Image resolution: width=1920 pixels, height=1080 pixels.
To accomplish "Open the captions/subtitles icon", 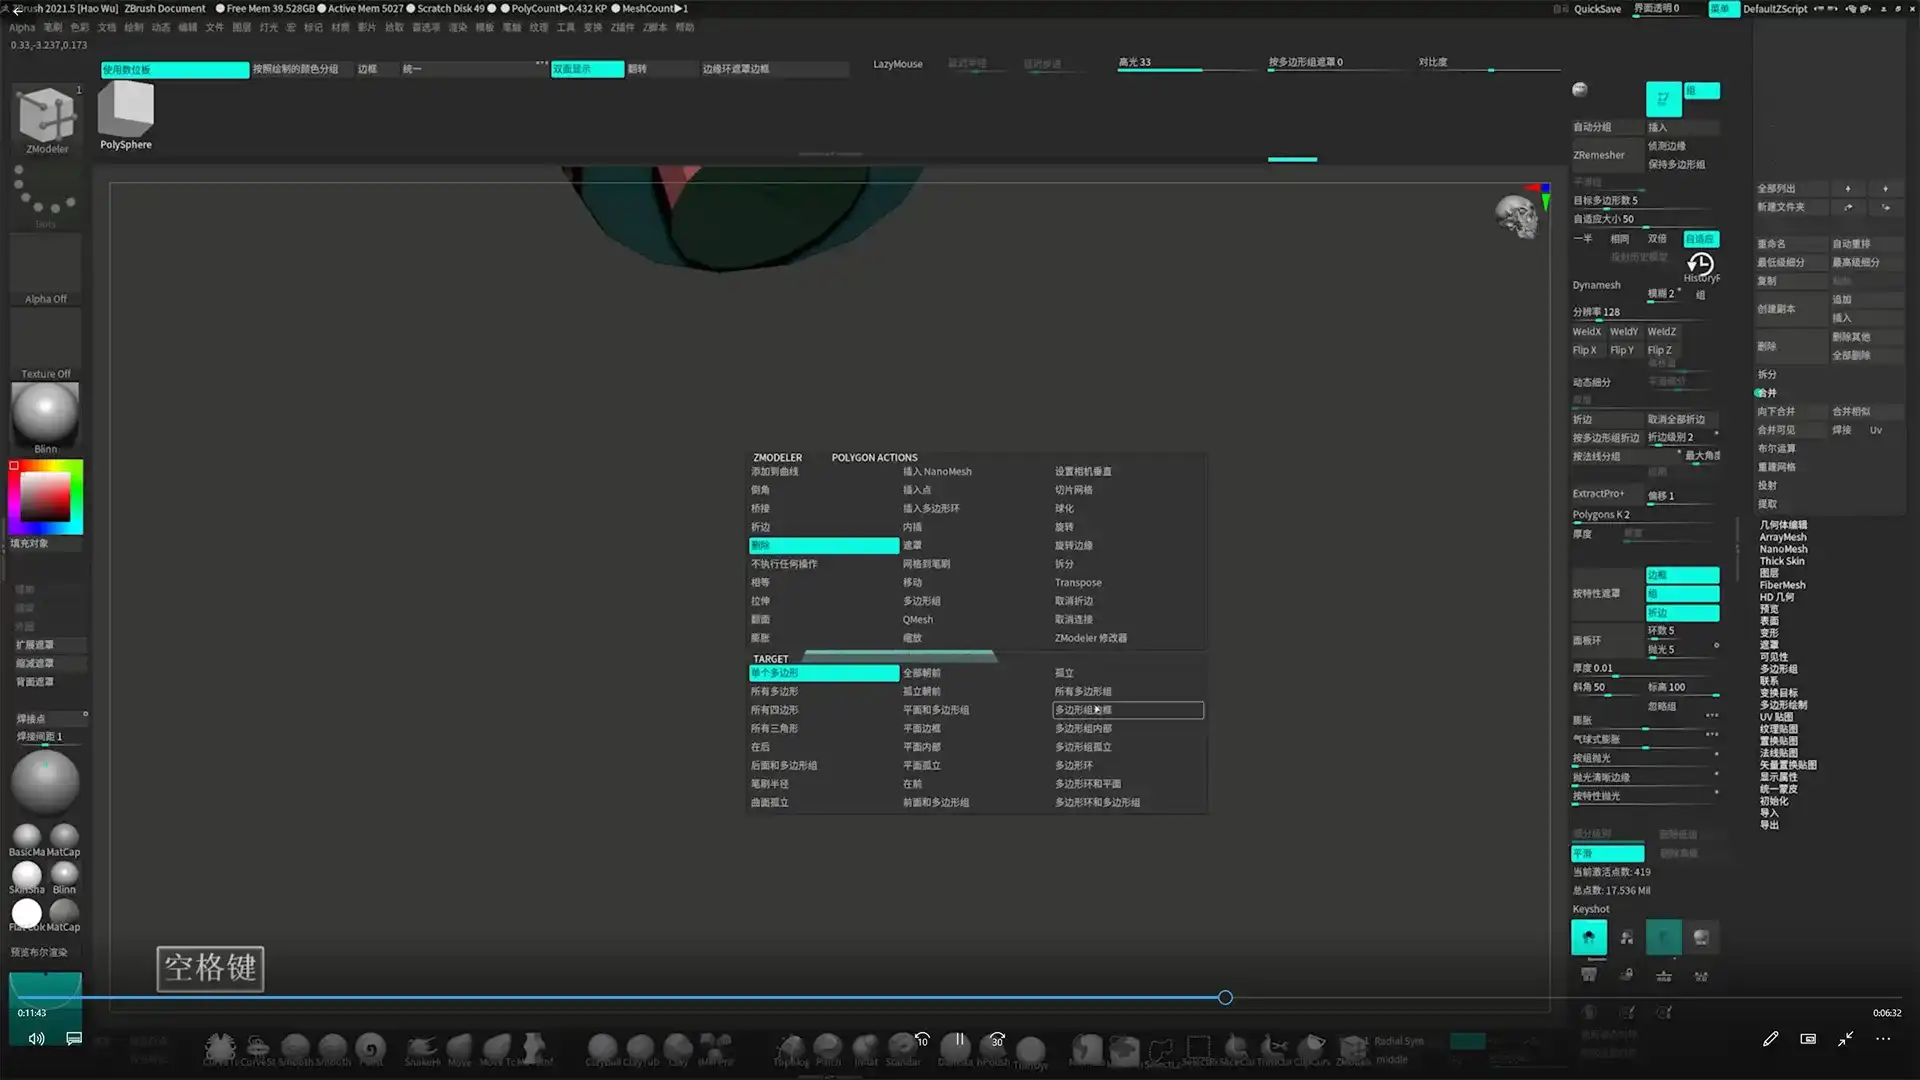I will pyautogui.click(x=74, y=1039).
